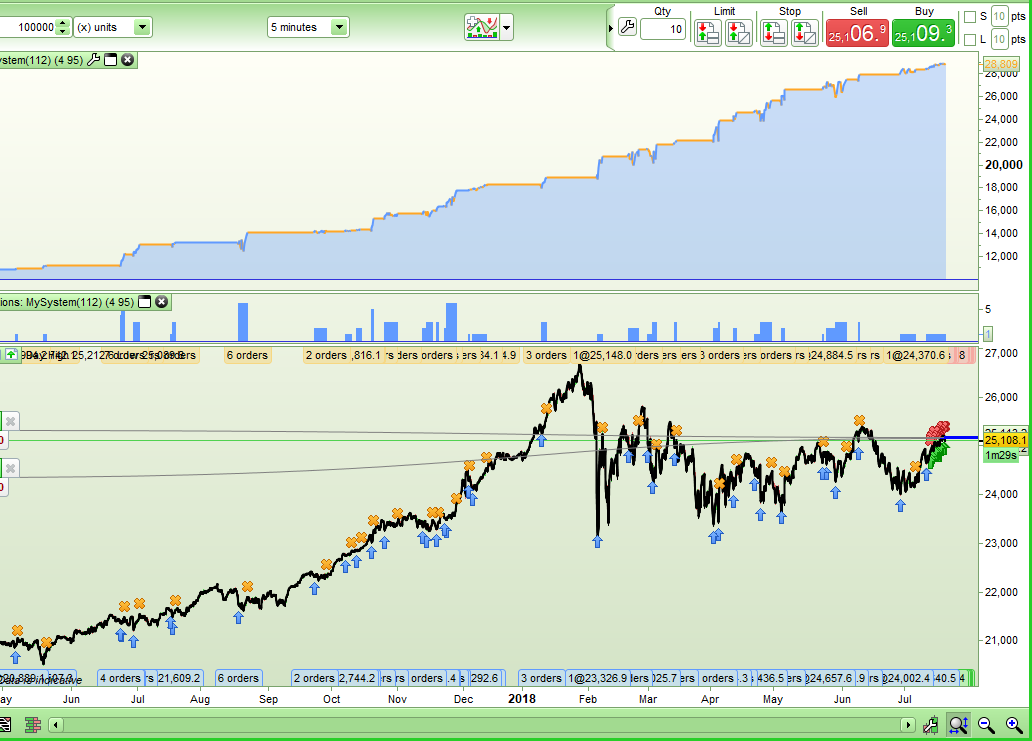Image resolution: width=1032 pixels, height=741 pixels.
Task: Click the 'MySystem(112)' title on the equity panel
Action: pyautogui.click(x=40, y=60)
